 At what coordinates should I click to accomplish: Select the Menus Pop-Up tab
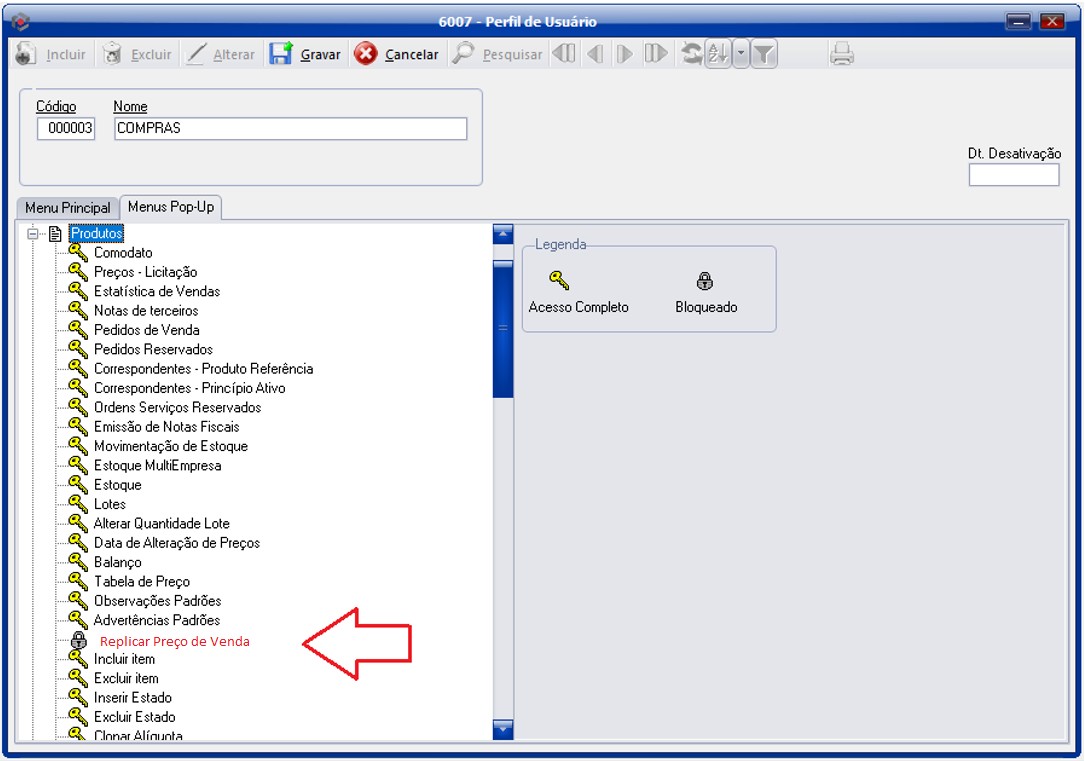pos(171,207)
